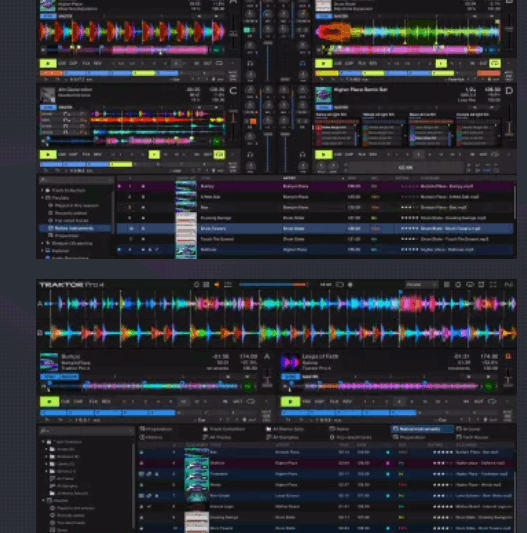Expand Beatport Streaming in the four-deck browser tree
Viewport: 527px width, 533px height.
tap(42, 243)
